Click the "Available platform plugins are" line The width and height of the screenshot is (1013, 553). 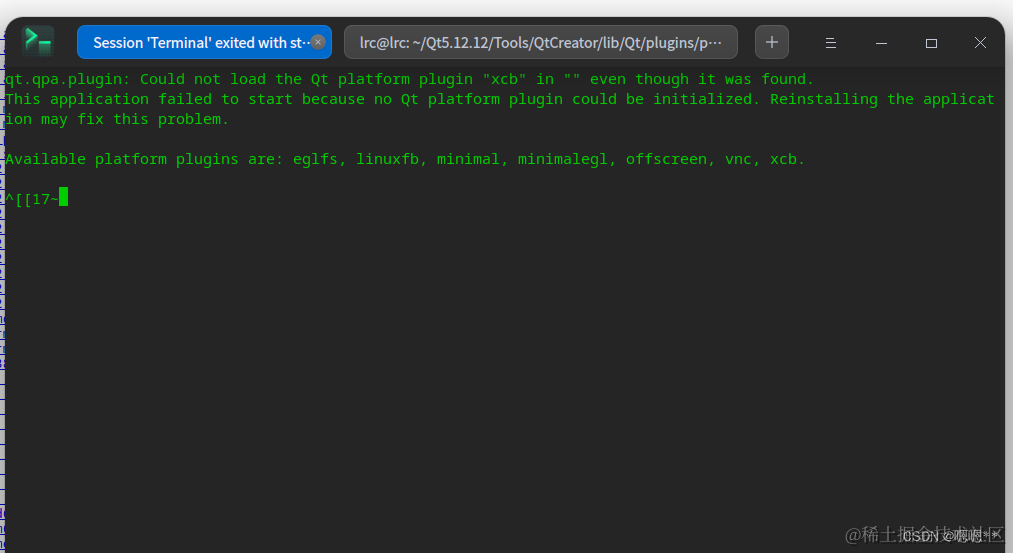pyautogui.click(x=405, y=159)
